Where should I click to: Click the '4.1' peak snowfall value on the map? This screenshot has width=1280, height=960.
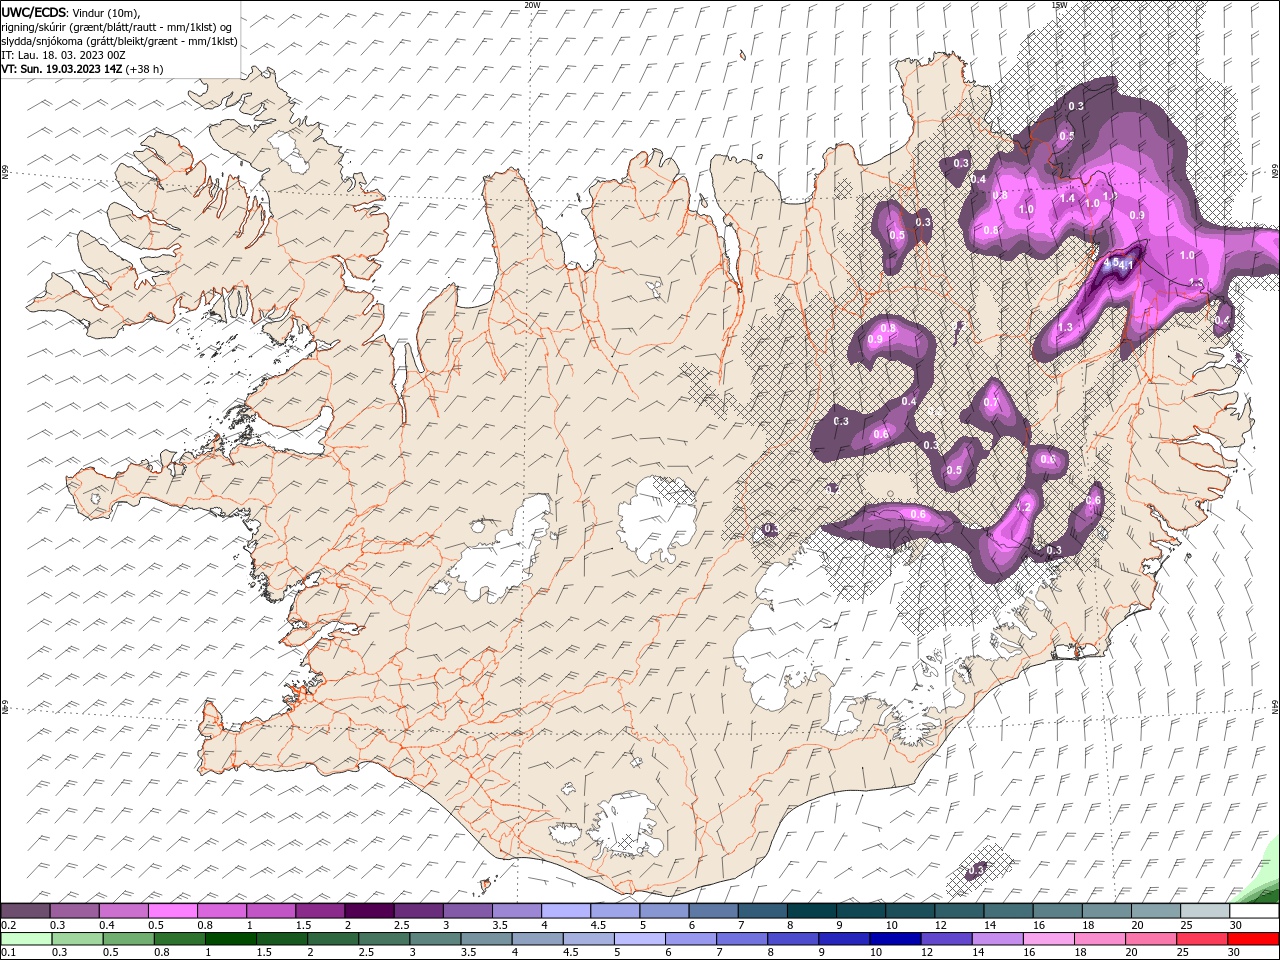1125,265
